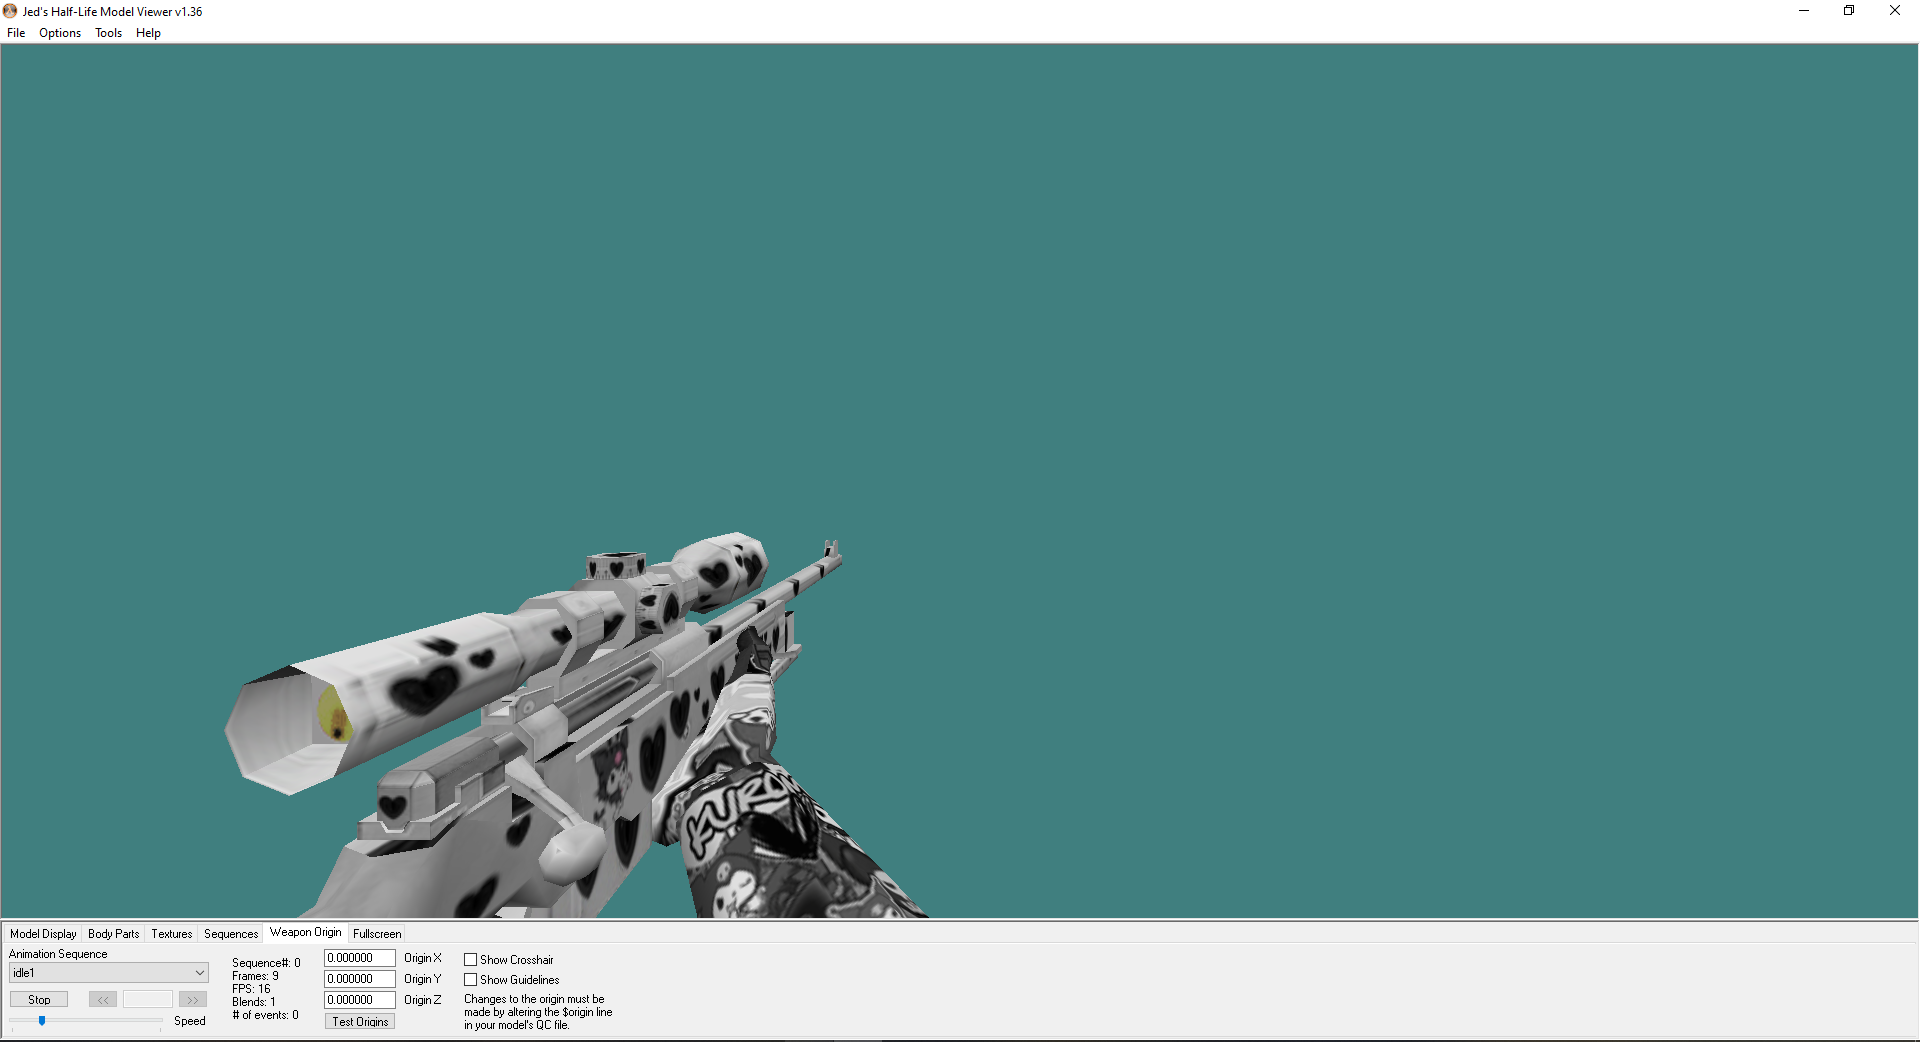
Task: Click the Test Origins button
Action: 360,1022
